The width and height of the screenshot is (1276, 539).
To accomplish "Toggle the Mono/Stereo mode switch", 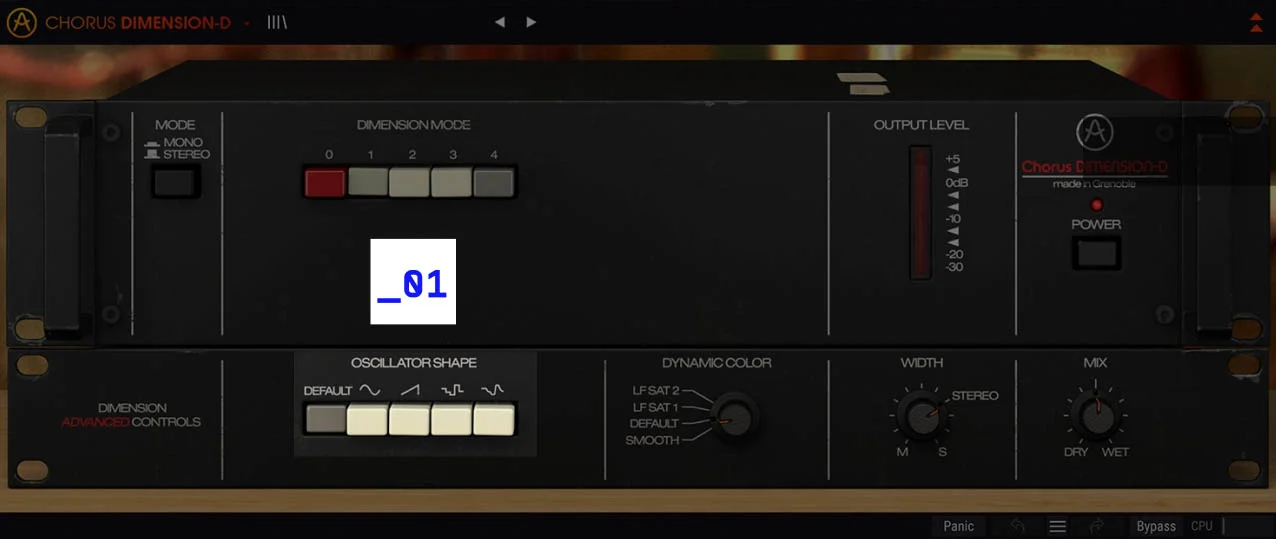I will [x=176, y=181].
